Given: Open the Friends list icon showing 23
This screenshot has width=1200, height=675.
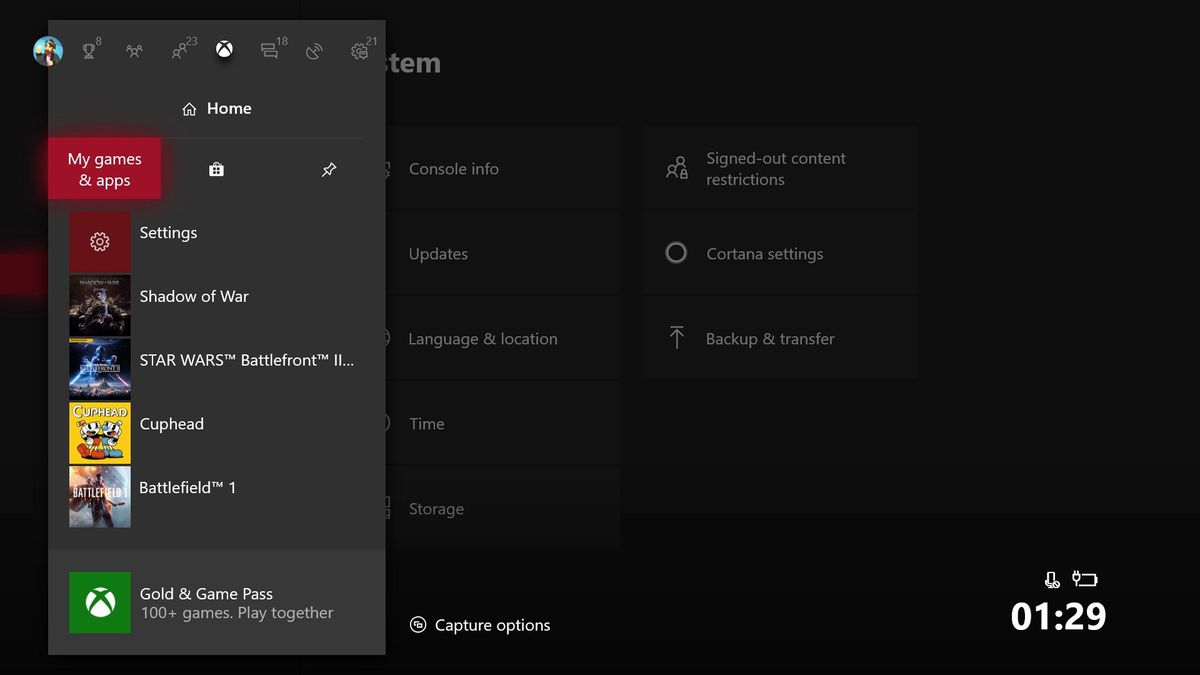Looking at the screenshot, I should [180, 50].
